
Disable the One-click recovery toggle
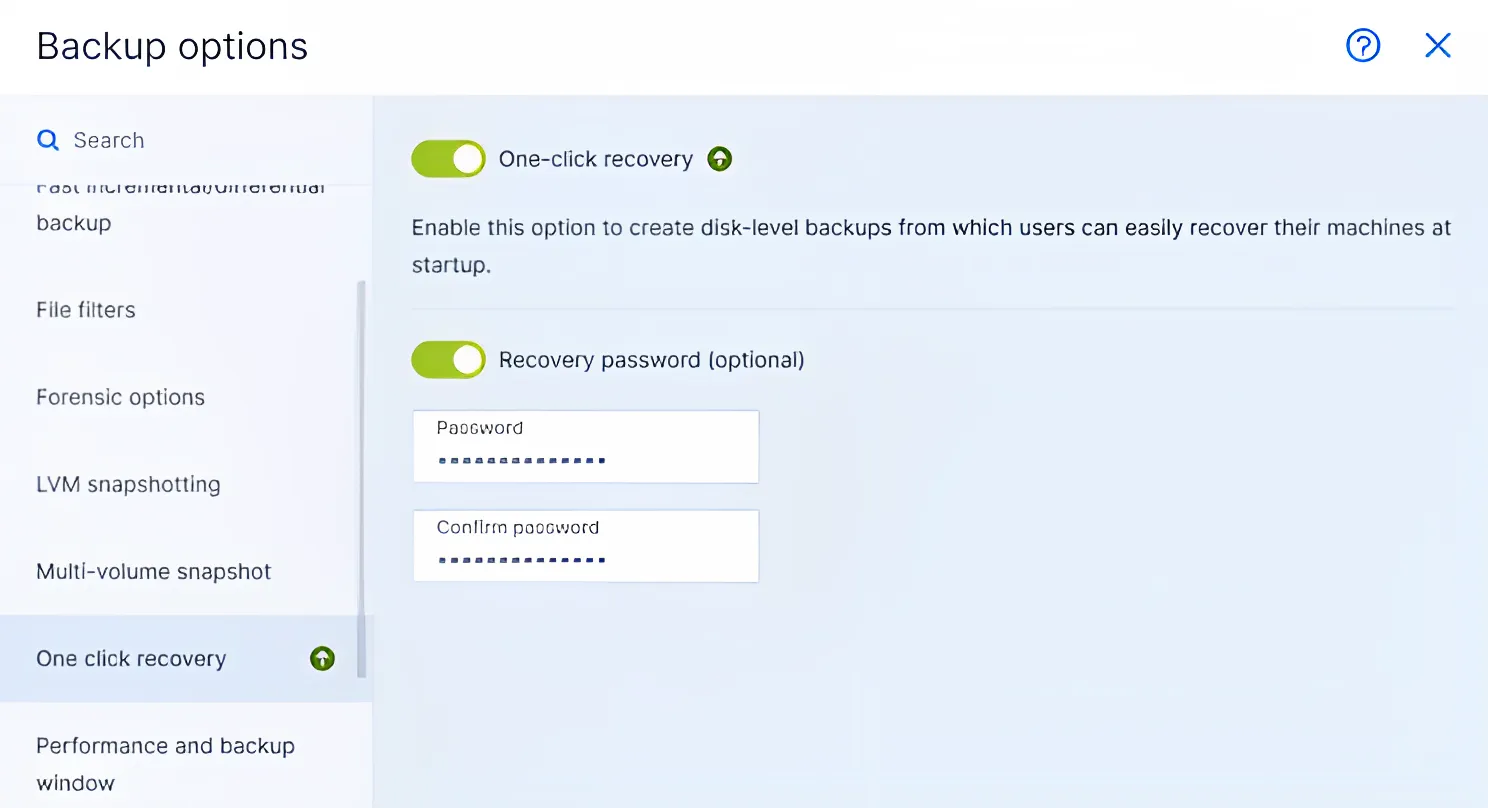[448, 158]
